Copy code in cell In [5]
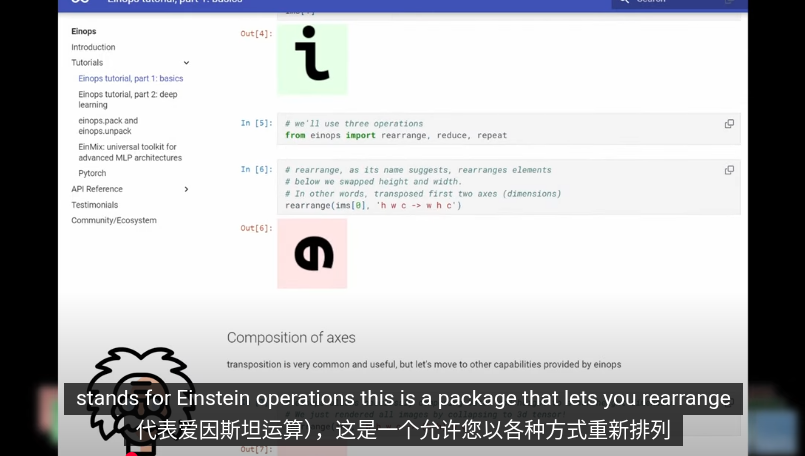The image size is (805, 456). tap(729, 124)
